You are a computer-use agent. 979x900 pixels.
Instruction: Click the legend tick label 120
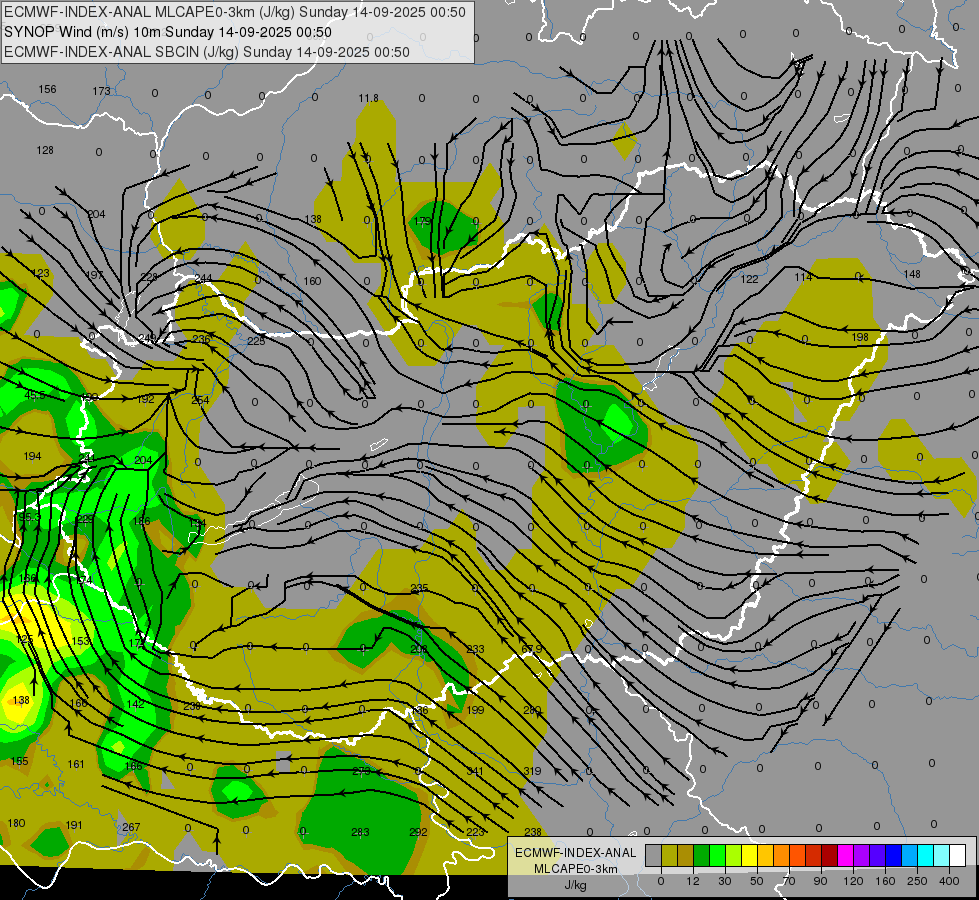[853, 881]
